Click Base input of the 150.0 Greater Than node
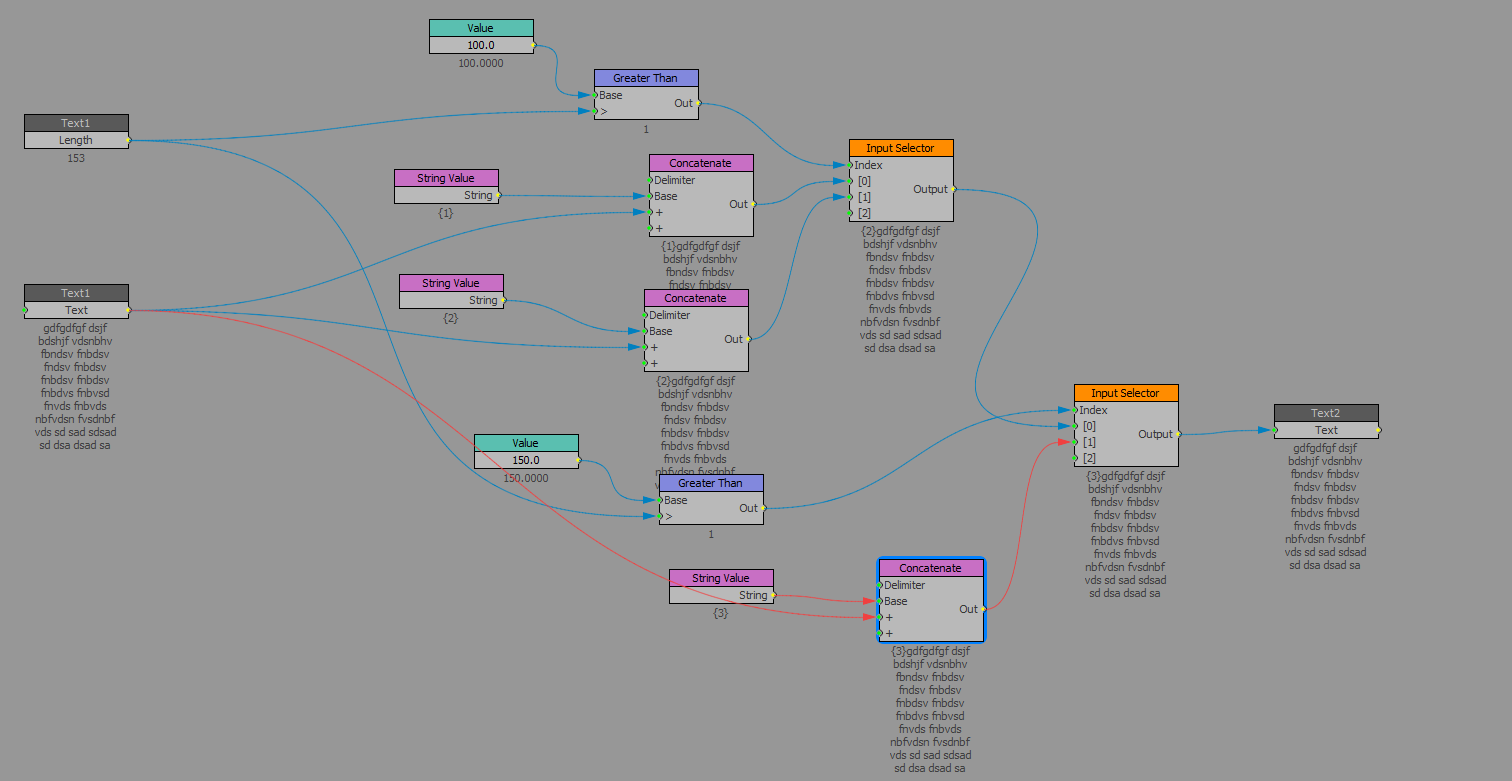Viewport: 1512px width, 781px height. (x=660, y=500)
